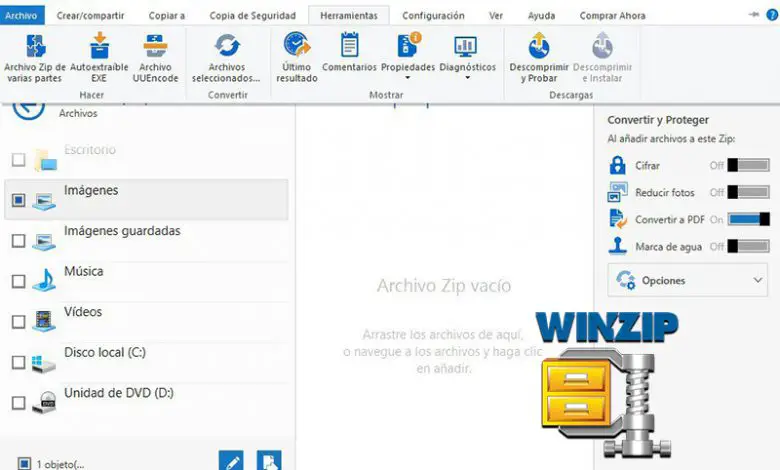This screenshot has width=780, height=470.
Task: Turn off the Convertir a PDF switch
Action: coord(748,219)
